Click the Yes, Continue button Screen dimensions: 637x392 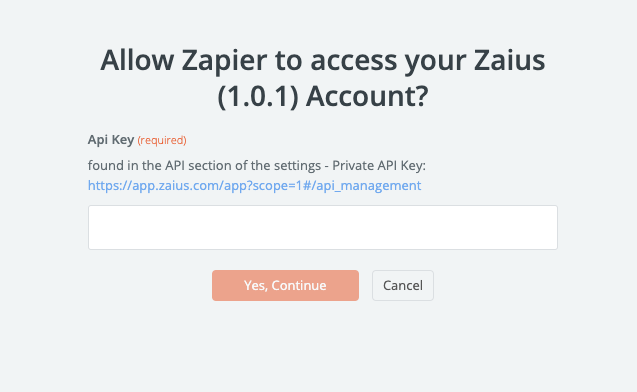coord(285,285)
